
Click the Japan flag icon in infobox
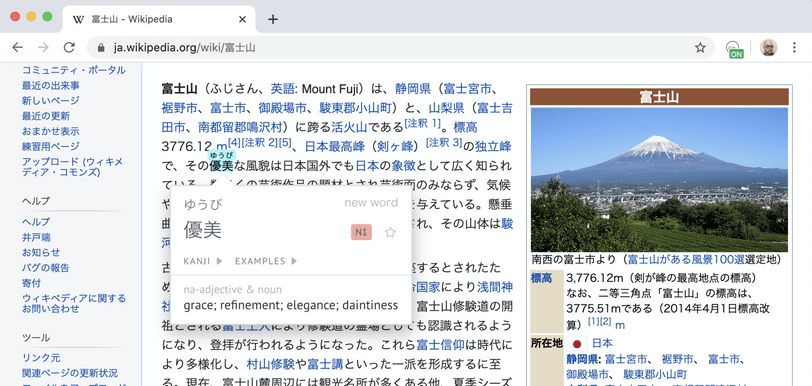(x=577, y=344)
